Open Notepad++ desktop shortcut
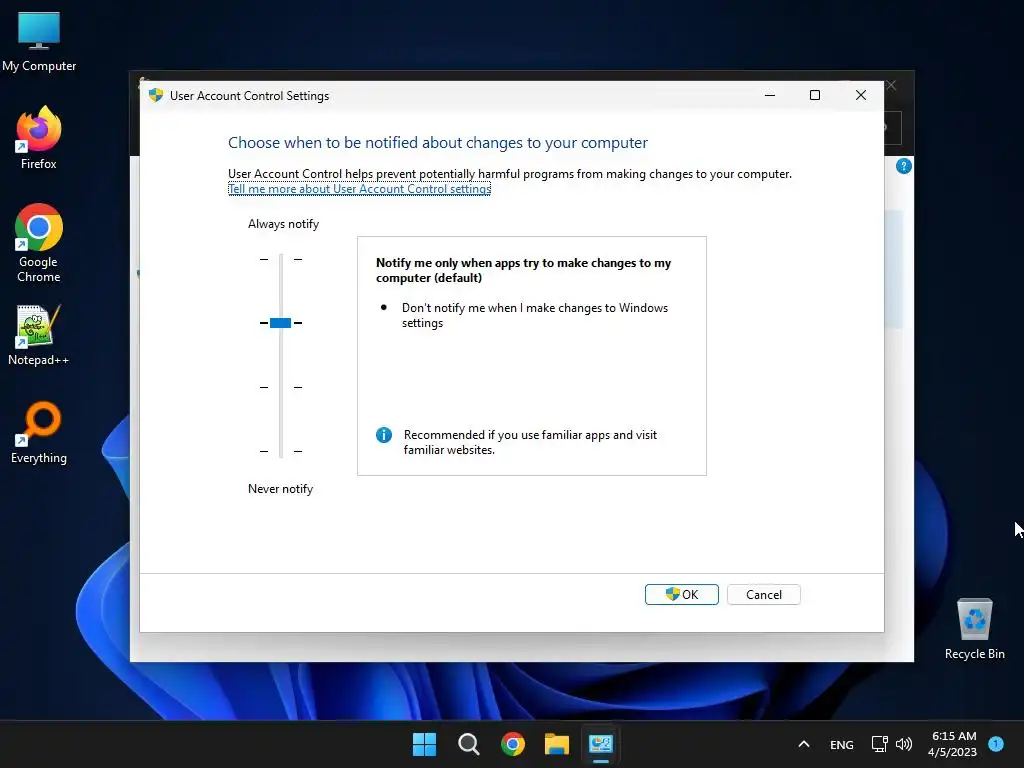 (x=39, y=334)
